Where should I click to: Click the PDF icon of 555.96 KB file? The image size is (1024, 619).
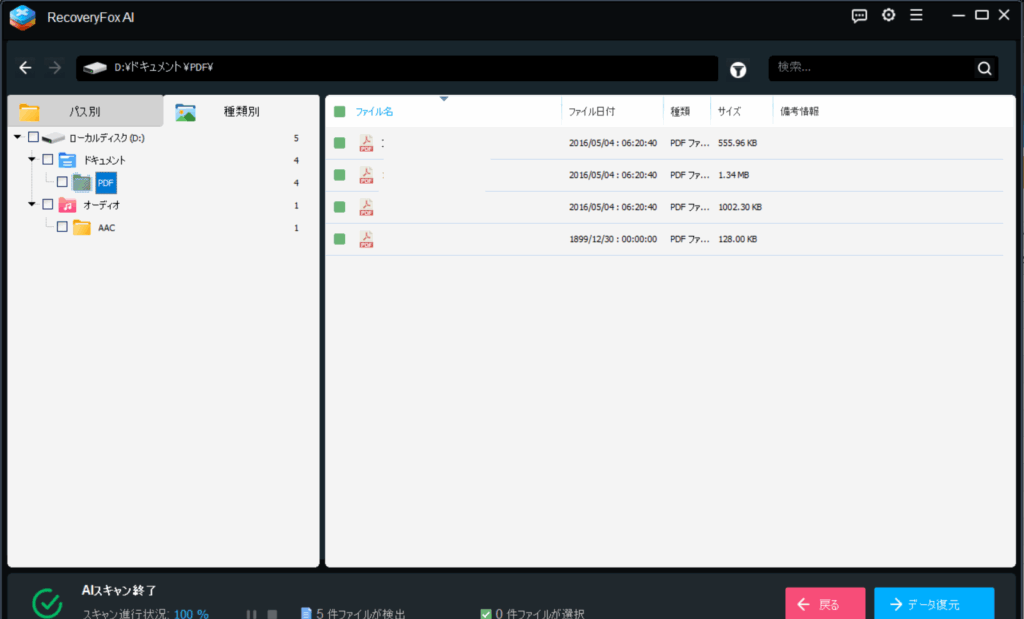tap(367, 143)
